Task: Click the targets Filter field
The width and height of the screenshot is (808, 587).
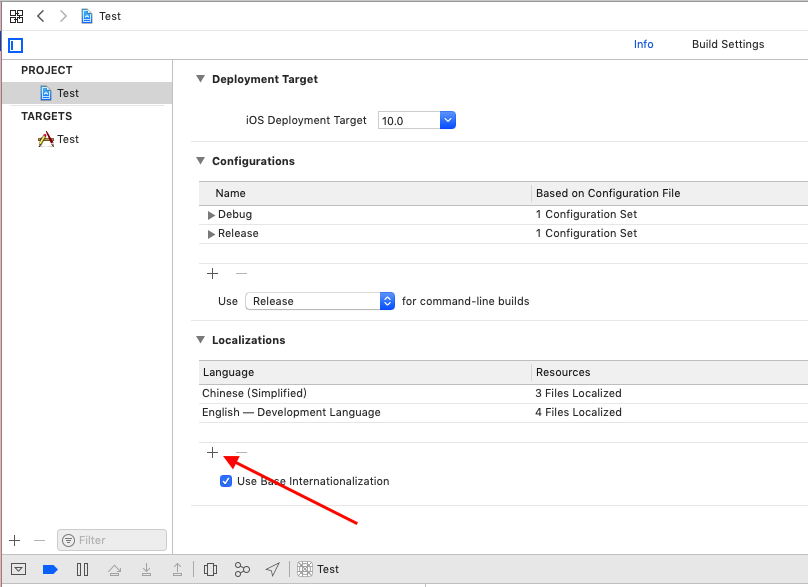Action: 112,540
